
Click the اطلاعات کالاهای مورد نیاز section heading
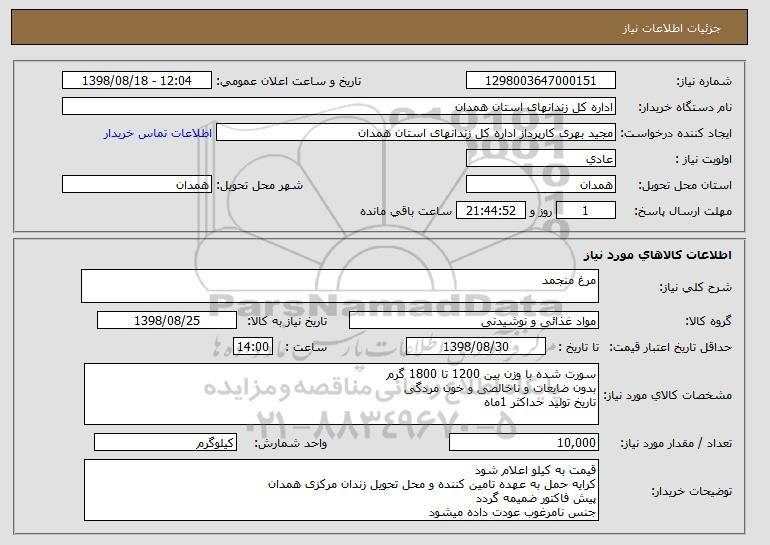click(658, 255)
